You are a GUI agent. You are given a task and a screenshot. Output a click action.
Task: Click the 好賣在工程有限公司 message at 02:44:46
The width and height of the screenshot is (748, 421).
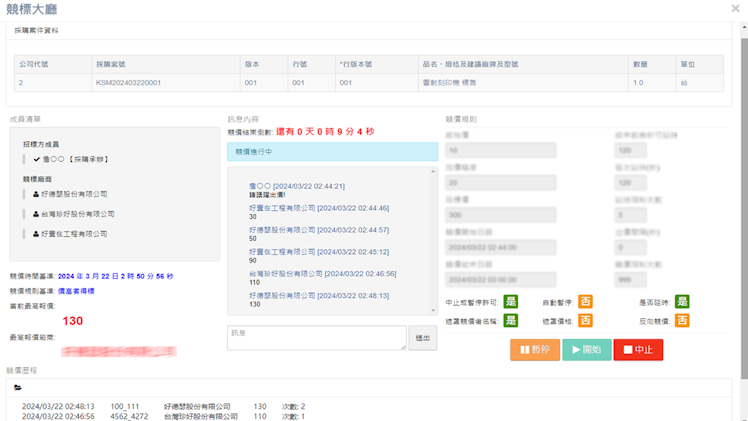[319, 208]
